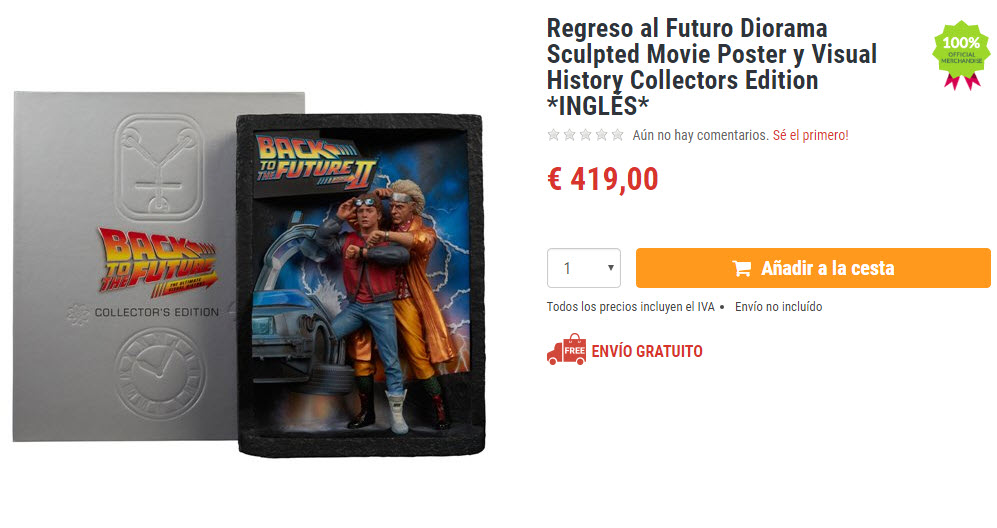Rate the product with the third star
Image resolution: width=997 pixels, height=528 pixels.
point(586,135)
